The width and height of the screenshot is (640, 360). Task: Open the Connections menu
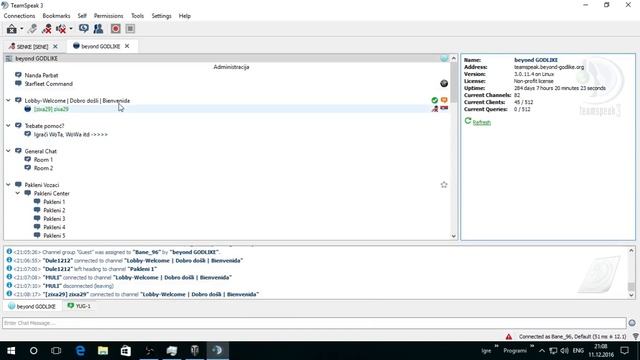point(19,16)
